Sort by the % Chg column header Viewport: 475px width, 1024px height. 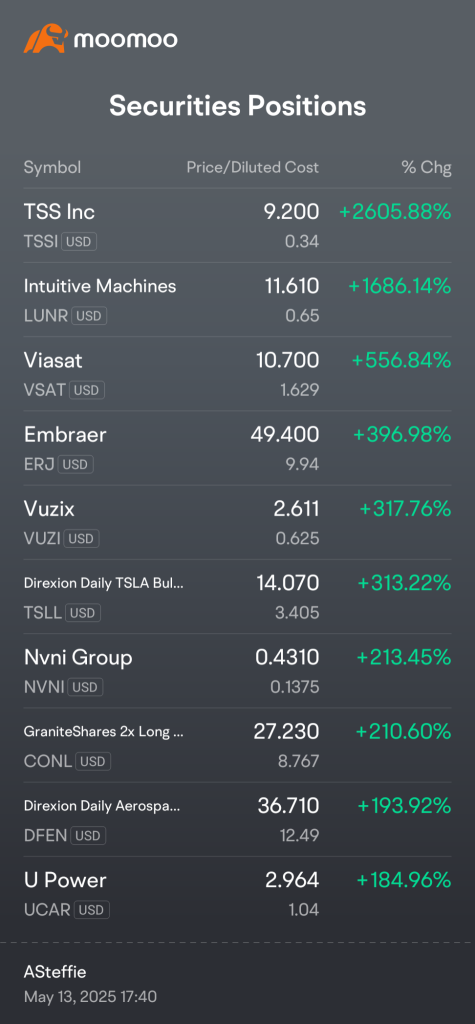pos(426,168)
